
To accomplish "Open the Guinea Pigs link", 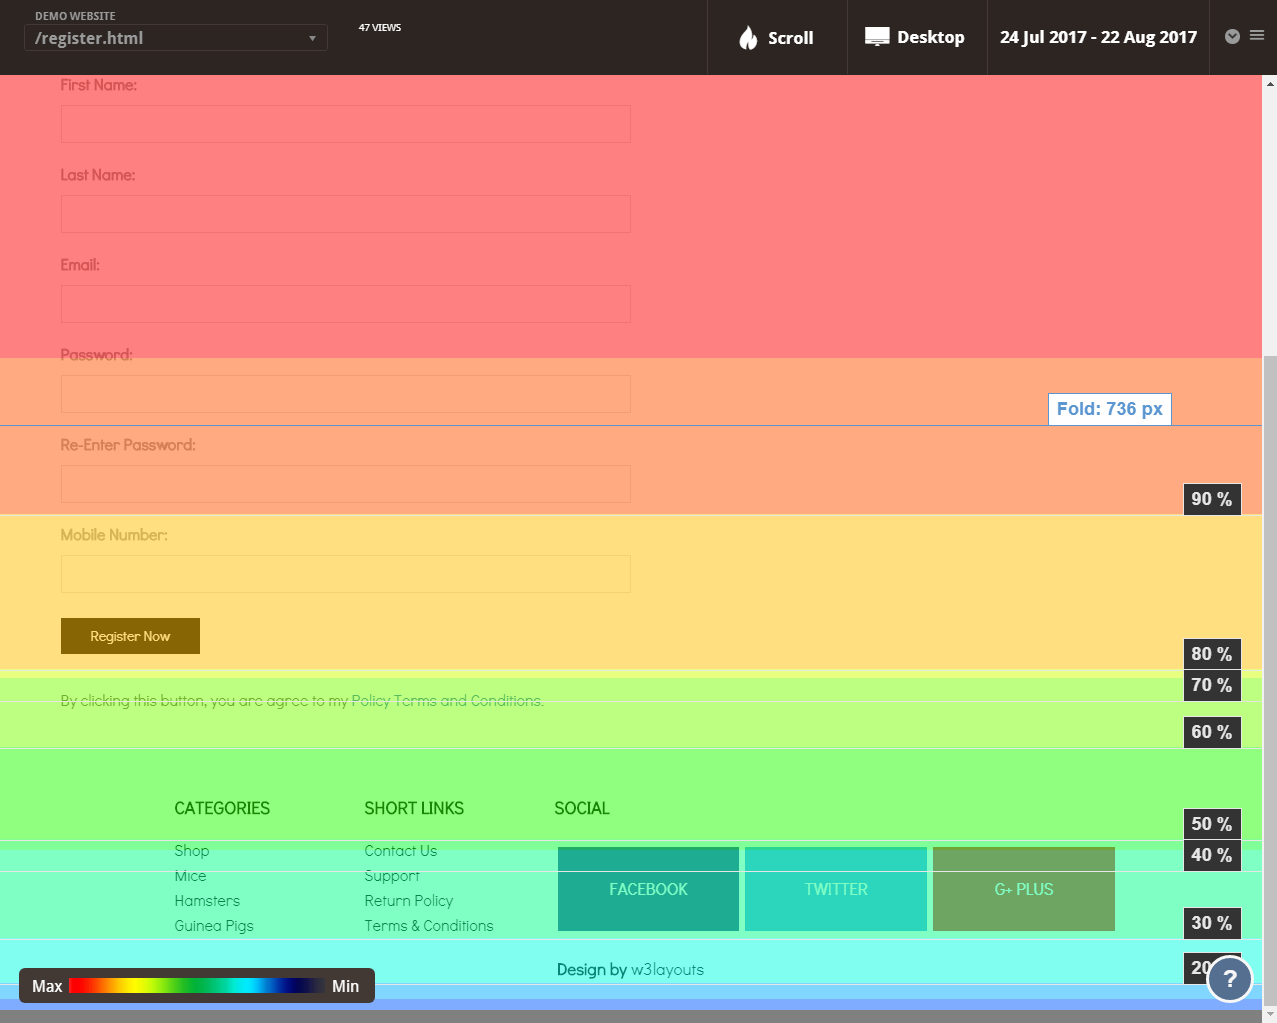I will 214,926.
